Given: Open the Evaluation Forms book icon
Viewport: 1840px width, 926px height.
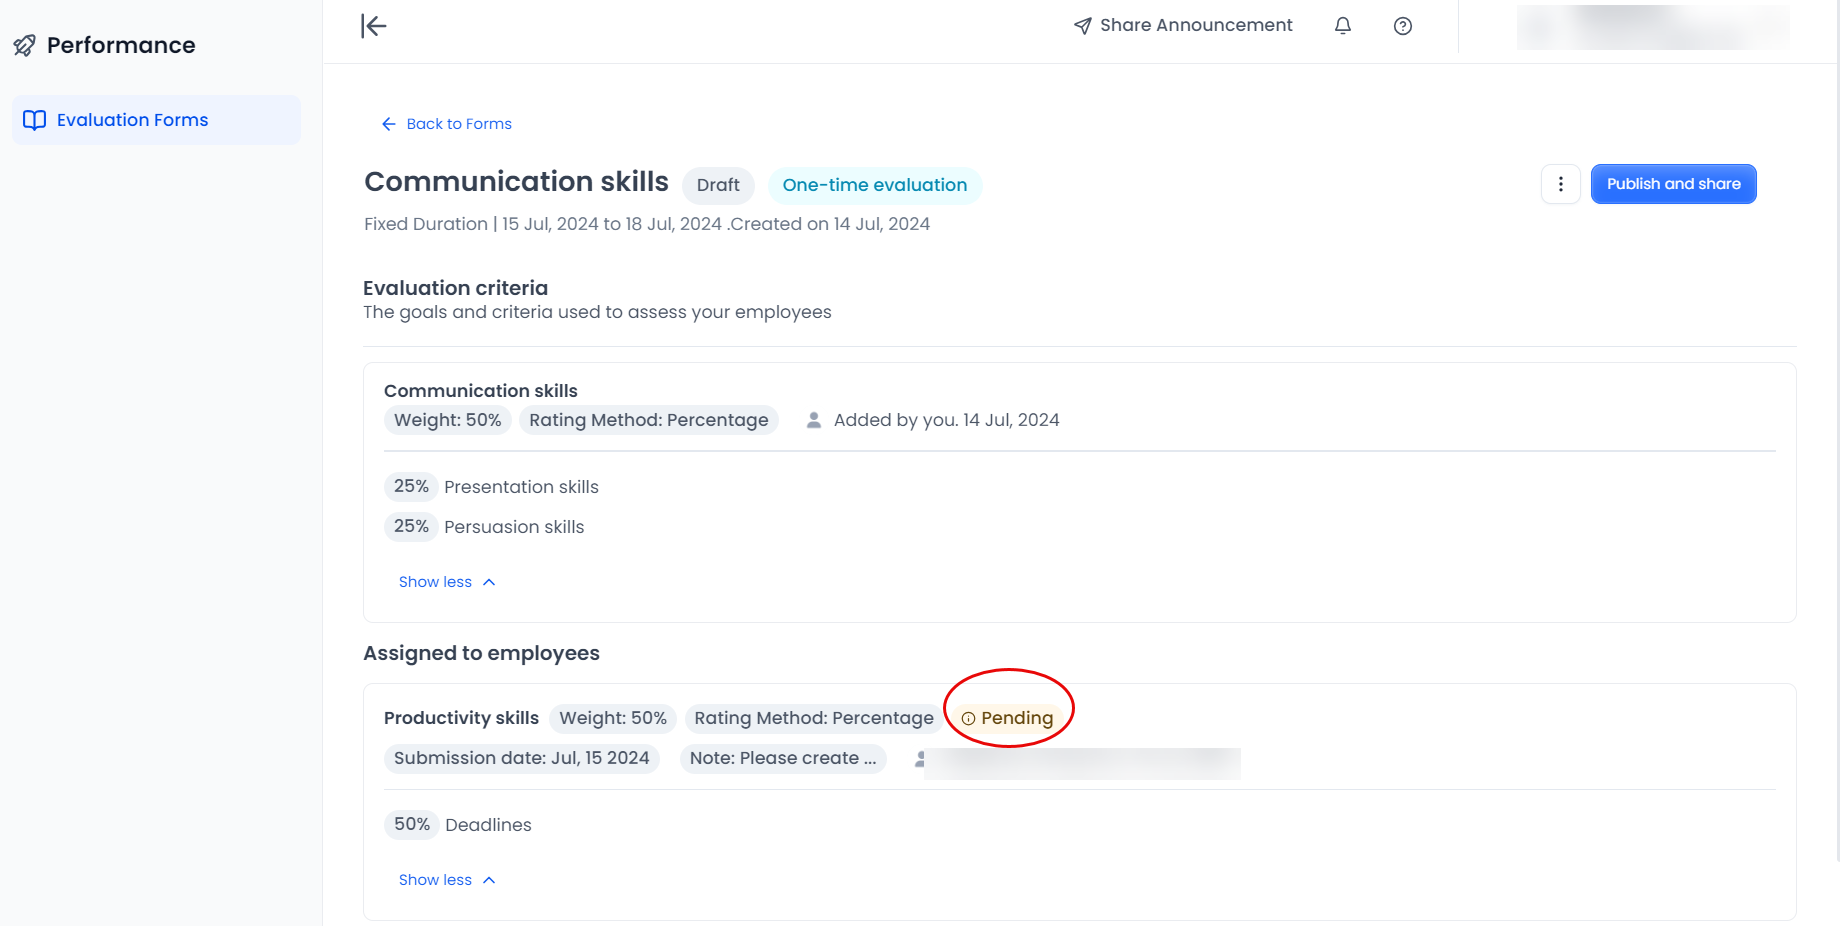Looking at the screenshot, I should (x=35, y=119).
